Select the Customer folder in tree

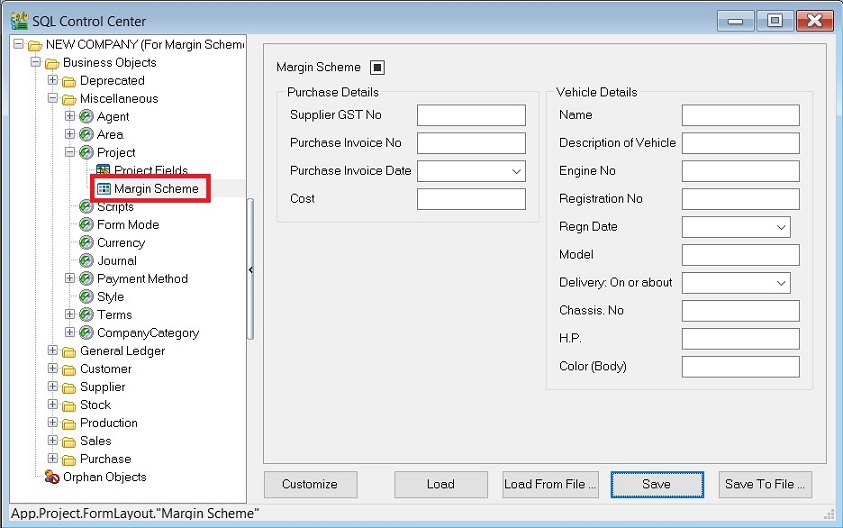tap(105, 369)
